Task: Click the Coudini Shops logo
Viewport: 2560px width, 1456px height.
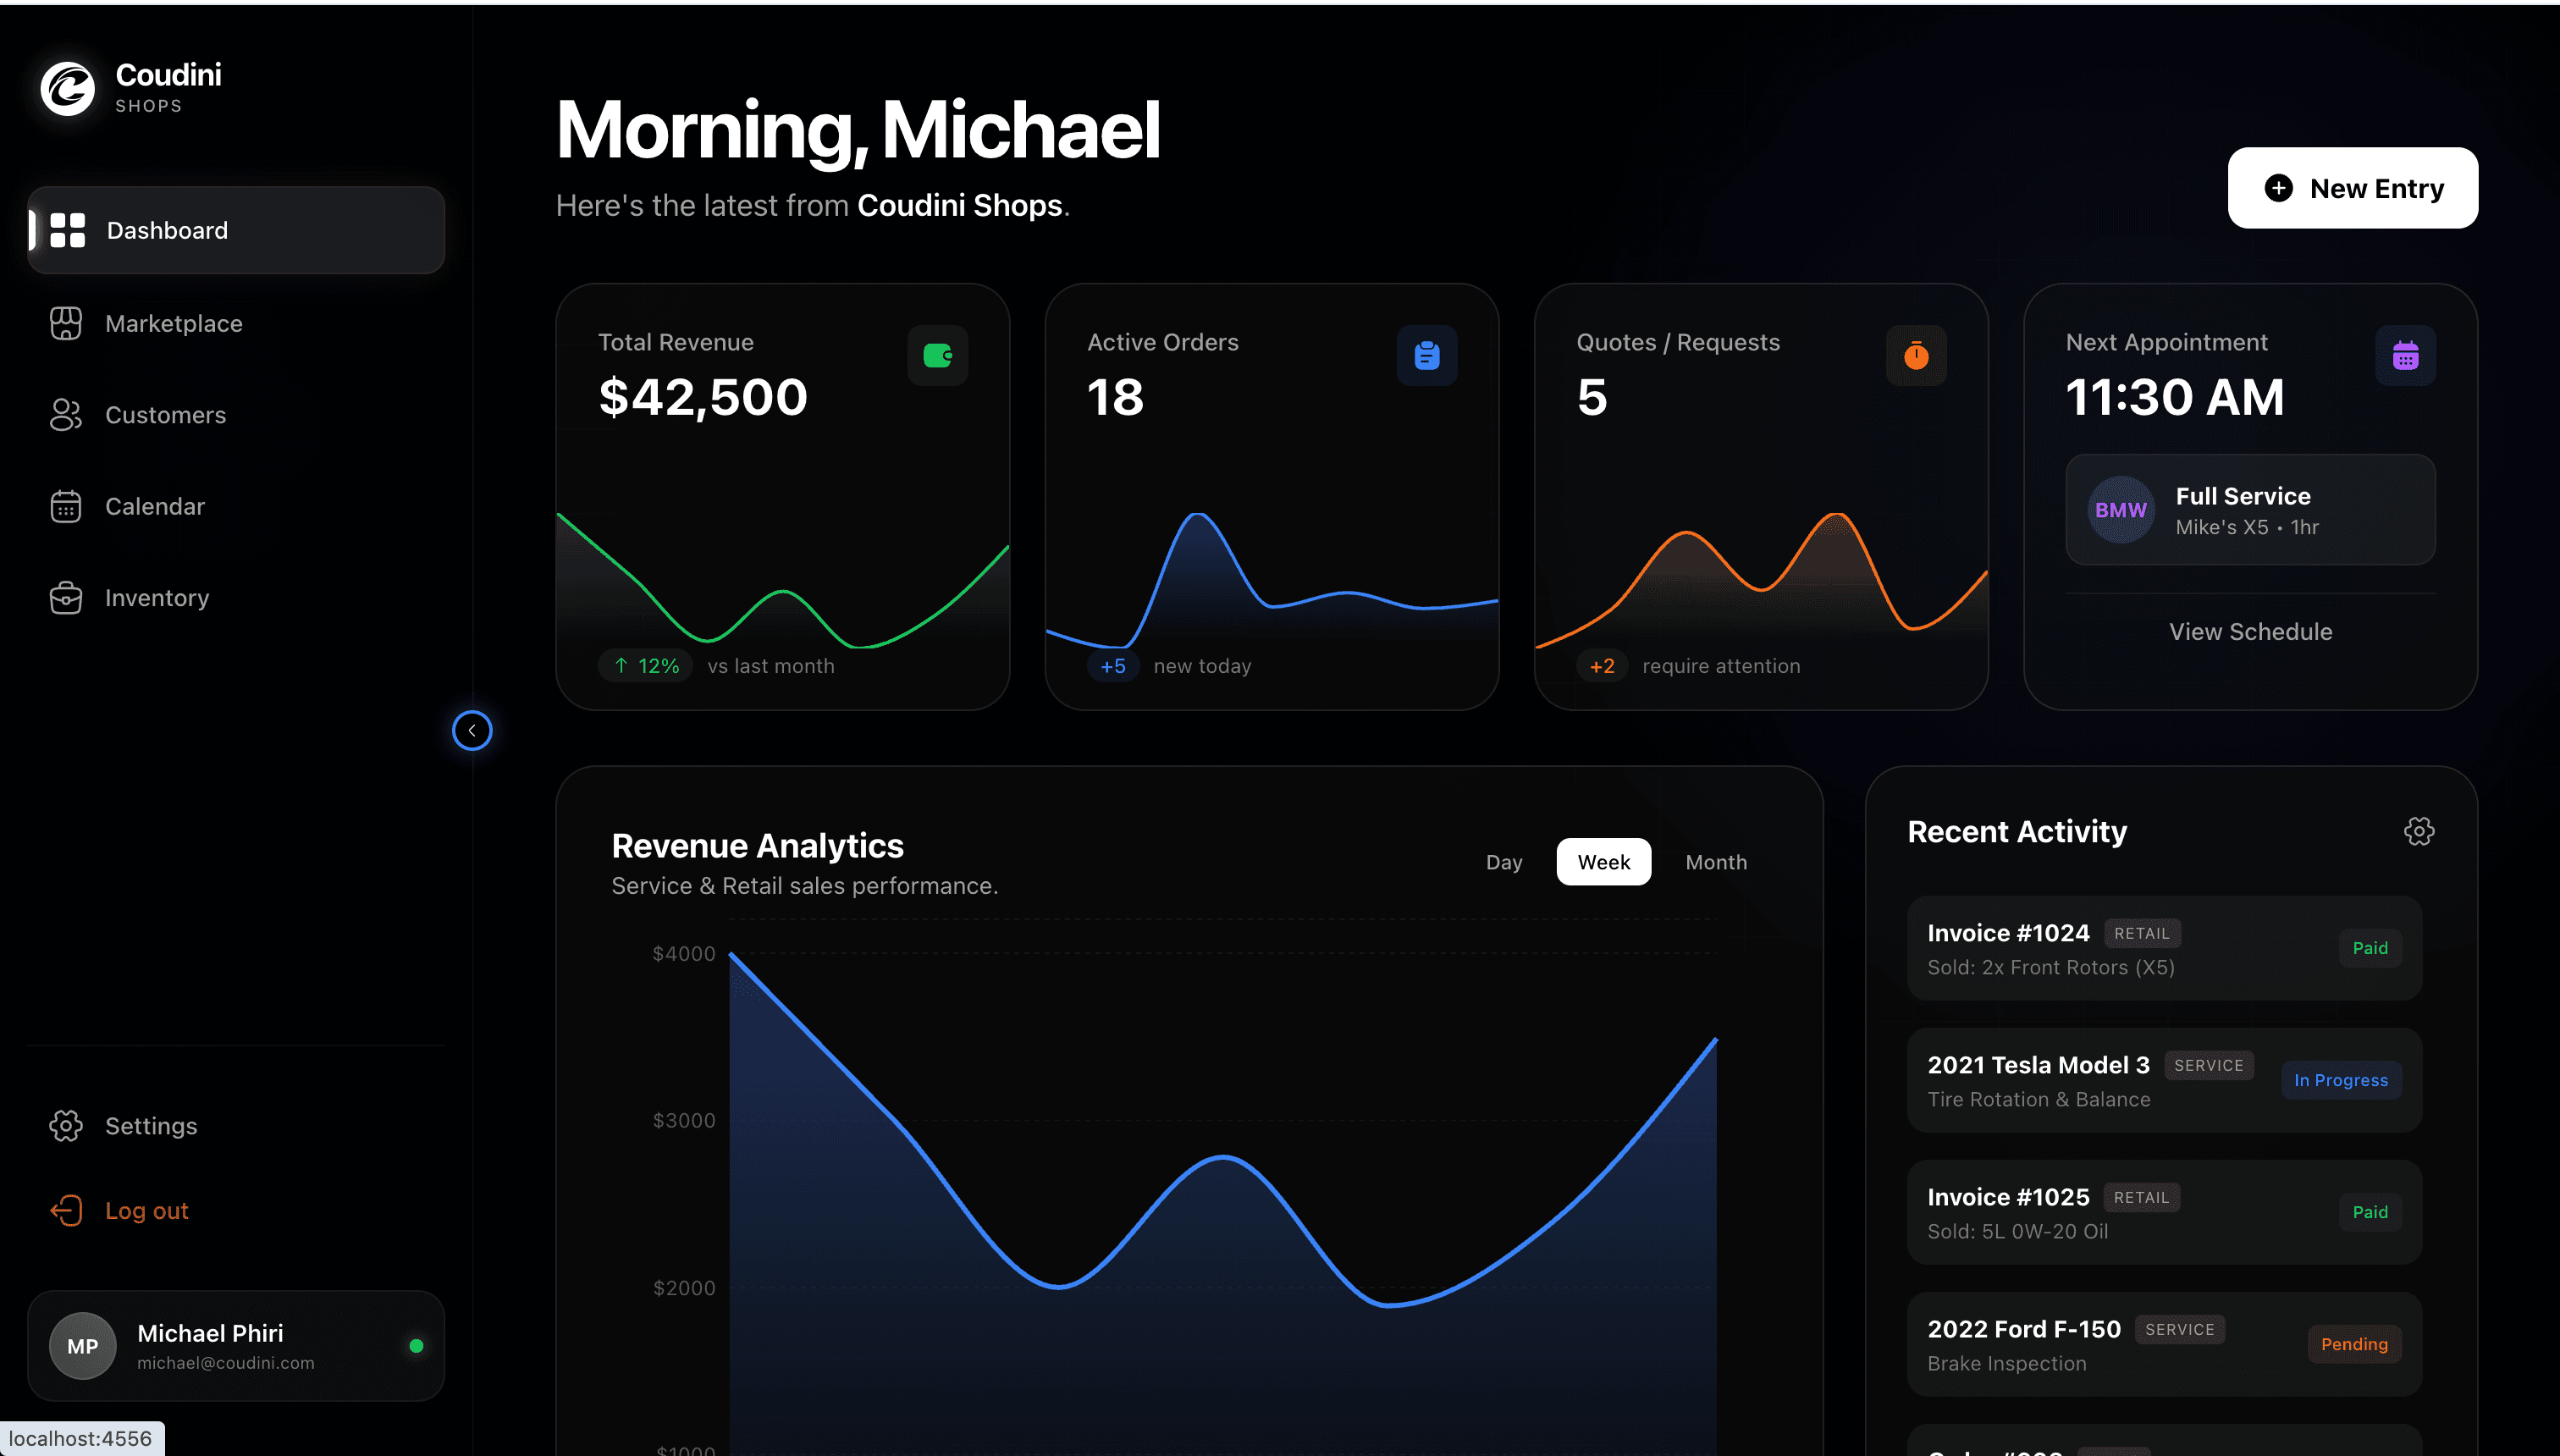Action: point(66,88)
